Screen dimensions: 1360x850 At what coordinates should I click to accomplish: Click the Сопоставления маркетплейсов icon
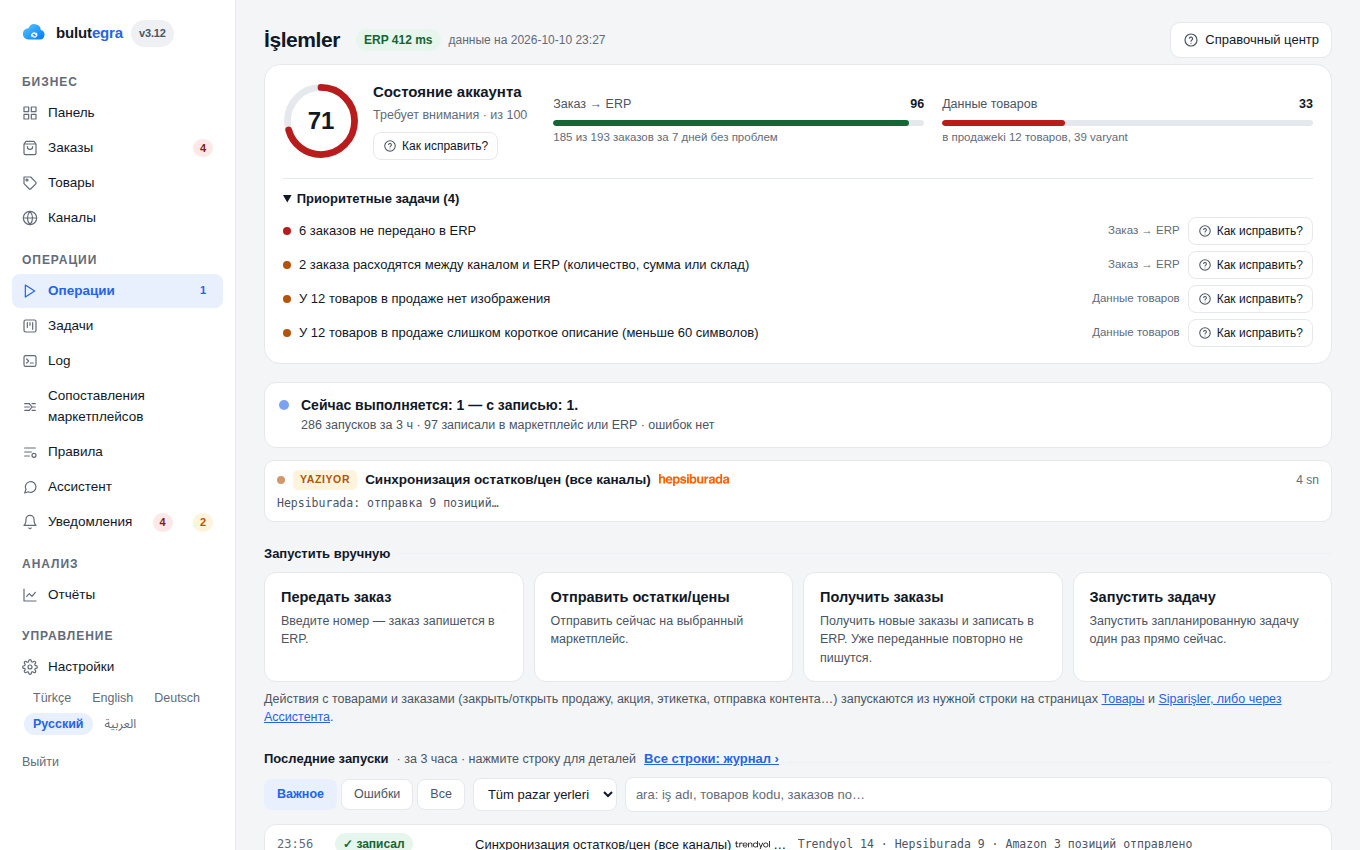pos(30,406)
